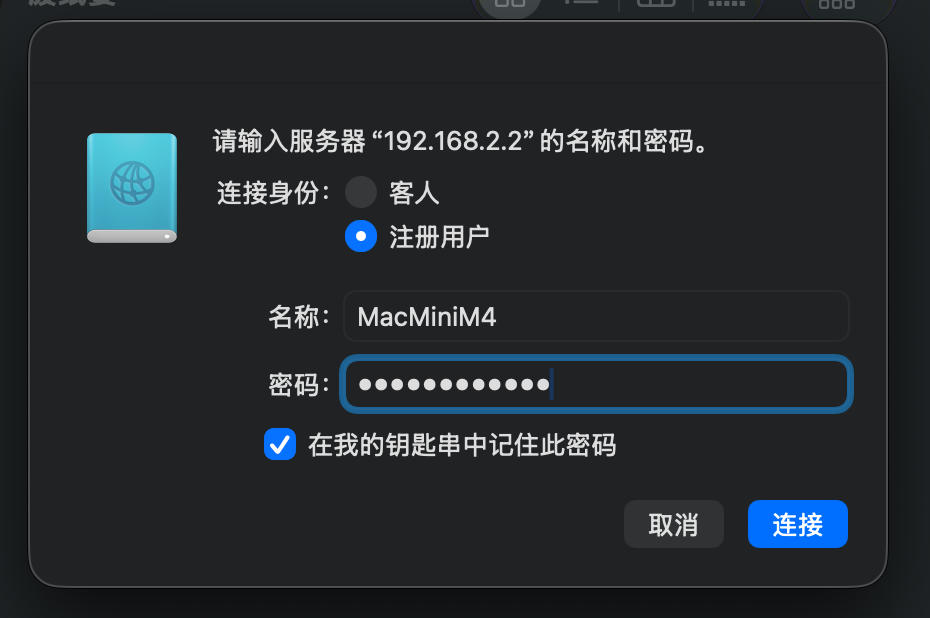The height and width of the screenshot is (618, 930).
Task: Uncheck the remember password in keychain checkbox
Action: point(280,444)
